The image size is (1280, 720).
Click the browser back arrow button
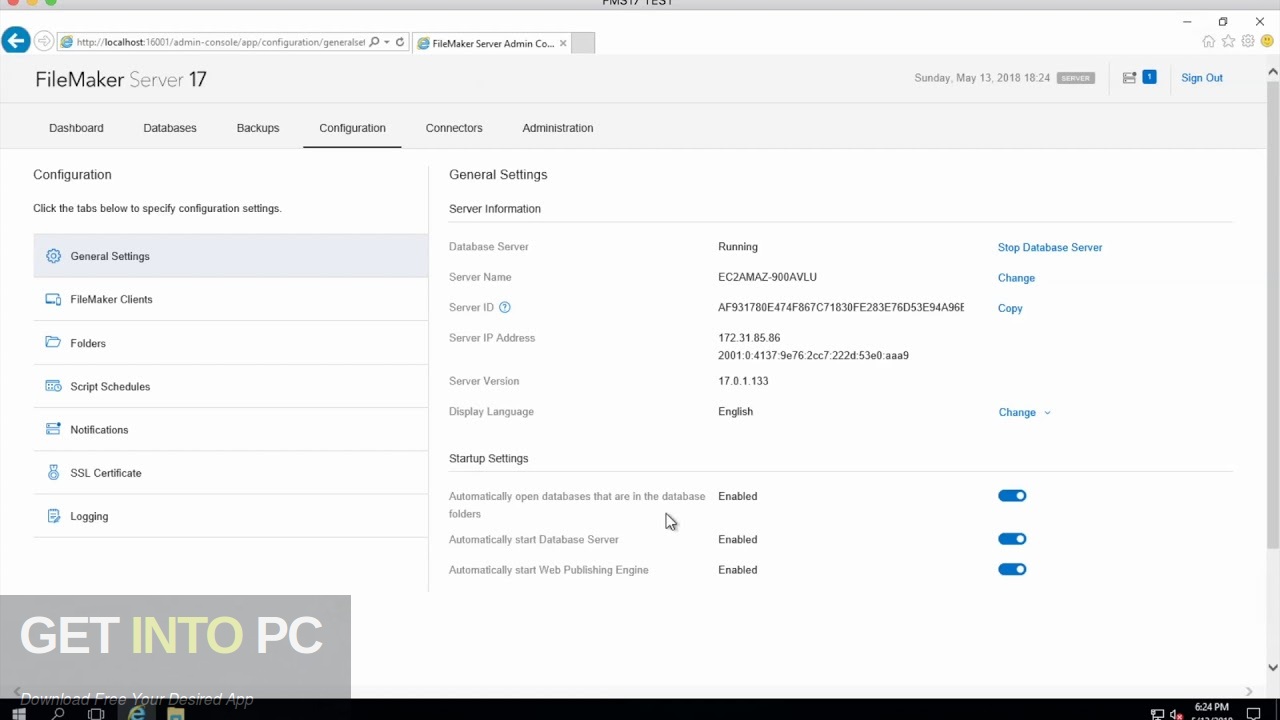[15, 41]
